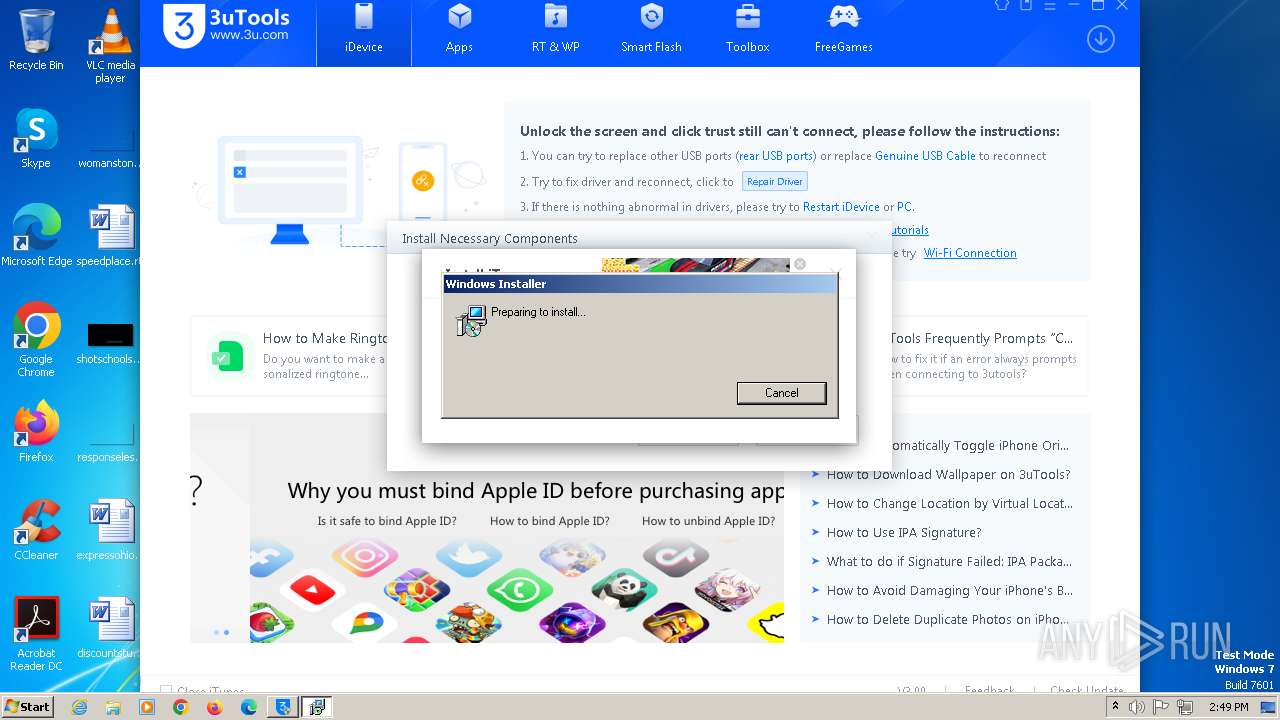Viewport: 1280px width, 720px height.
Task: Click the ad banner above Windows Installer
Action: [x=695, y=265]
